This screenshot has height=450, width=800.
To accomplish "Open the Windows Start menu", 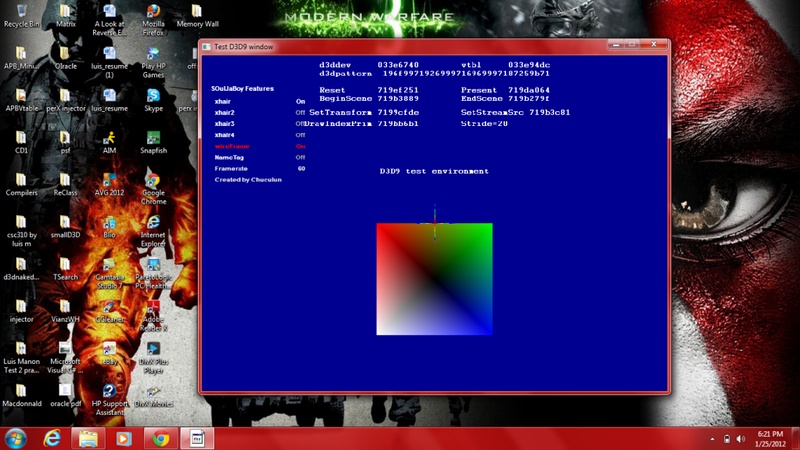I will tap(15, 439).
